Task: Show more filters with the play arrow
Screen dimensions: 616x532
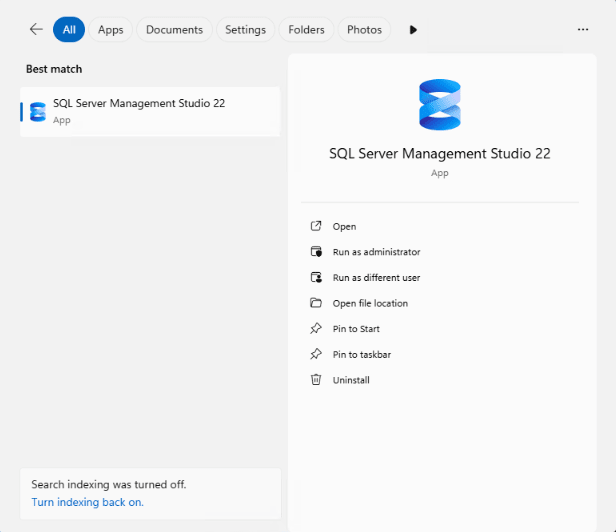Action: (x=413, y=29)
